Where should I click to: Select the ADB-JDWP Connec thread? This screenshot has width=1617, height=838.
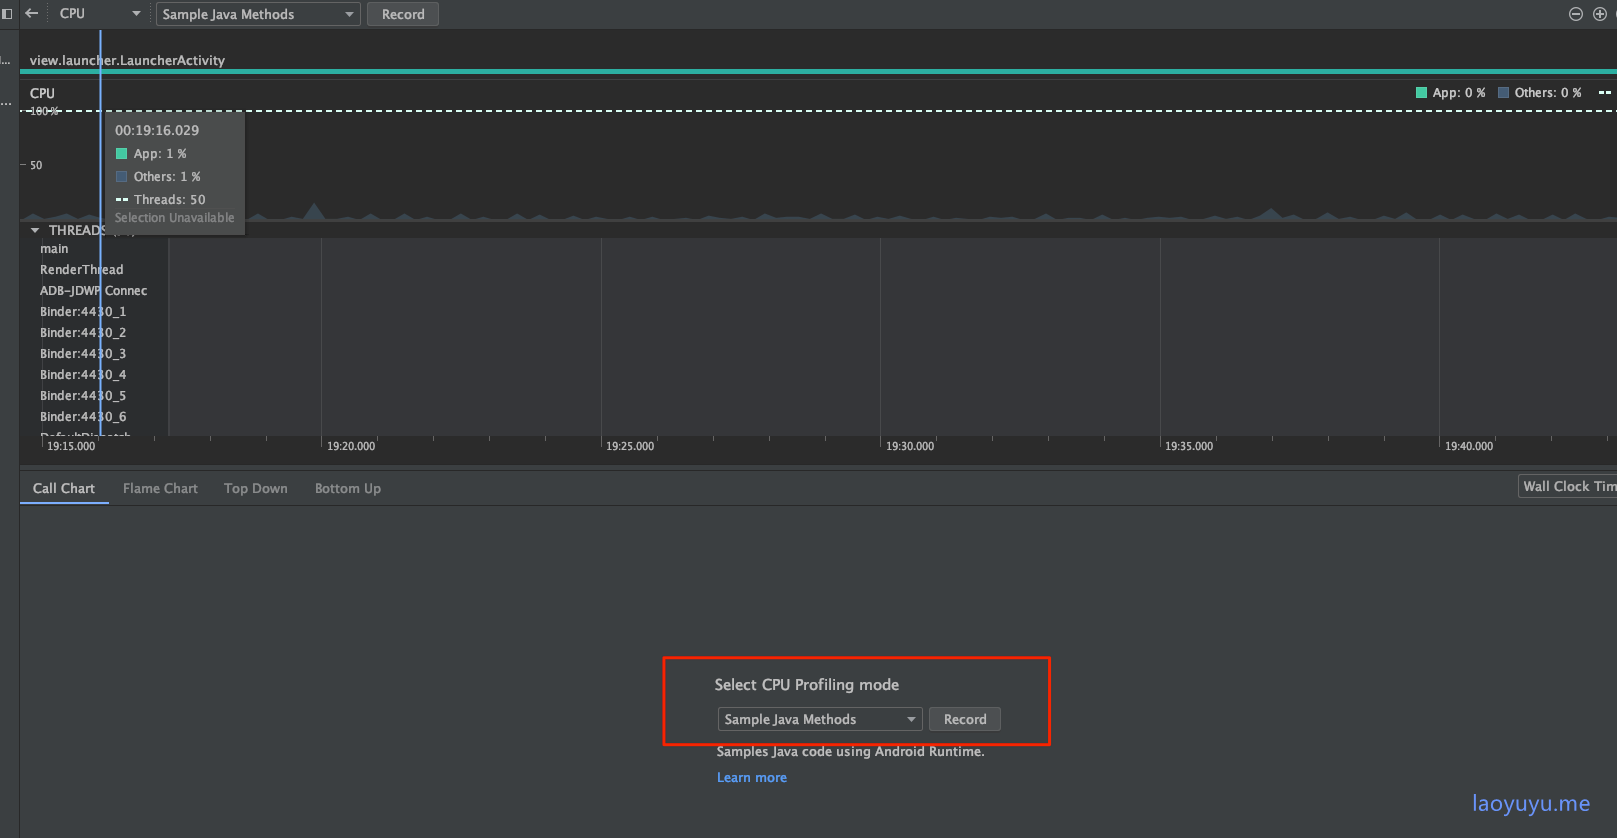[93, 291]
